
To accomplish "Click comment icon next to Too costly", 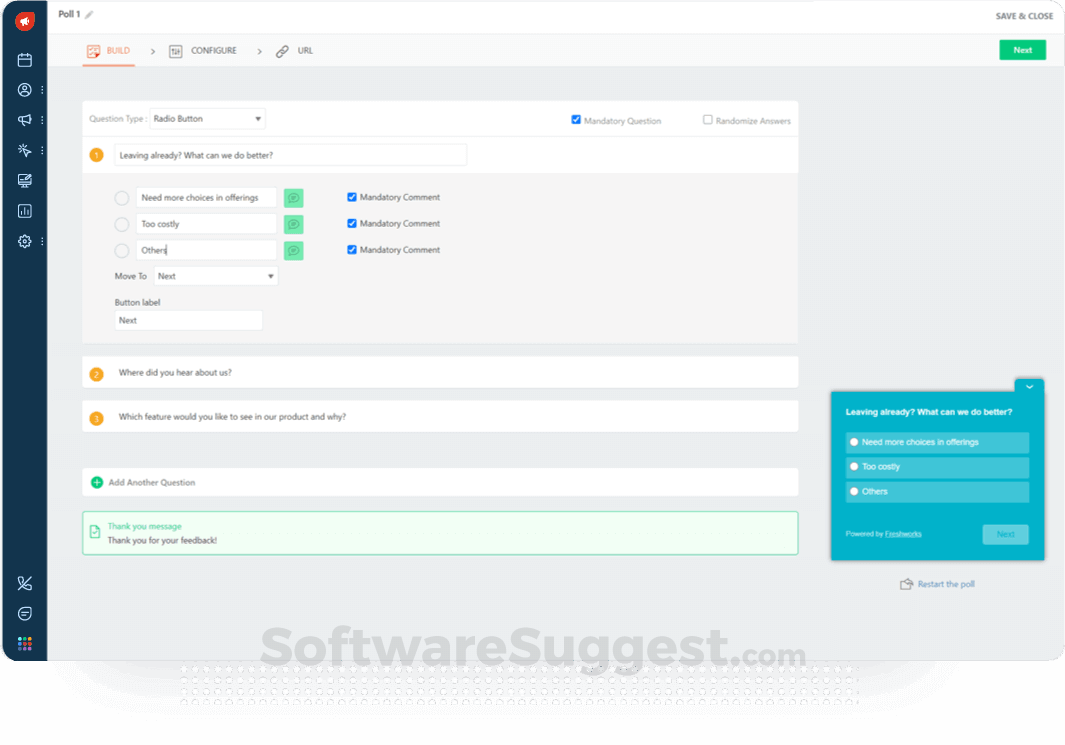I will click(x=293, y=224).
